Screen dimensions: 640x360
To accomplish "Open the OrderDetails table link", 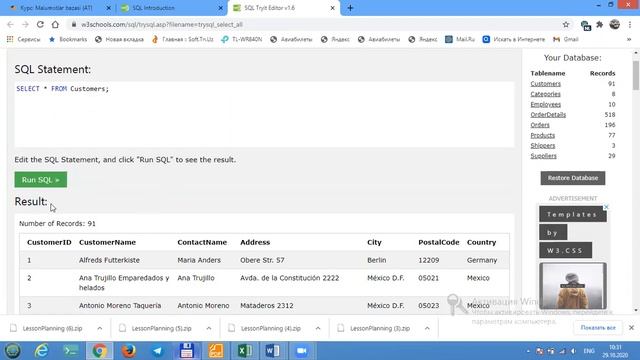I will click(x=548, y=115).
